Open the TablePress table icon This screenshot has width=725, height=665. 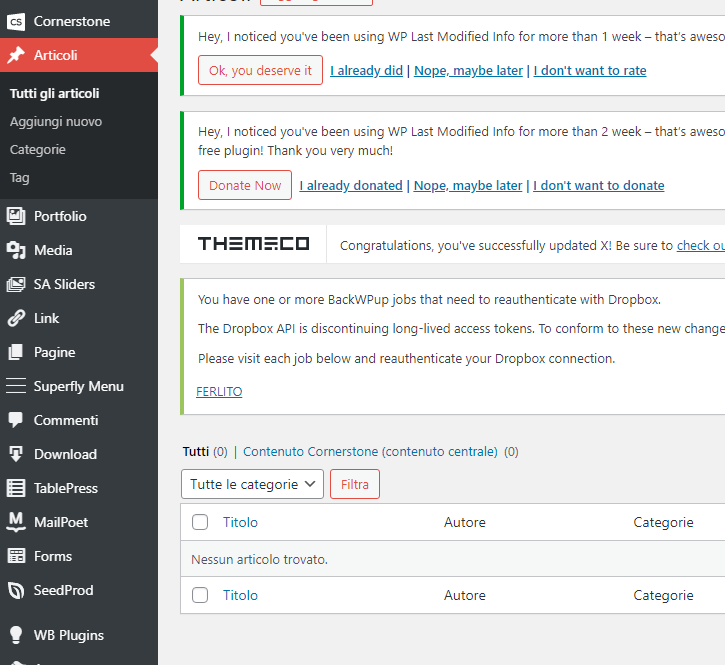coord(16,488)
